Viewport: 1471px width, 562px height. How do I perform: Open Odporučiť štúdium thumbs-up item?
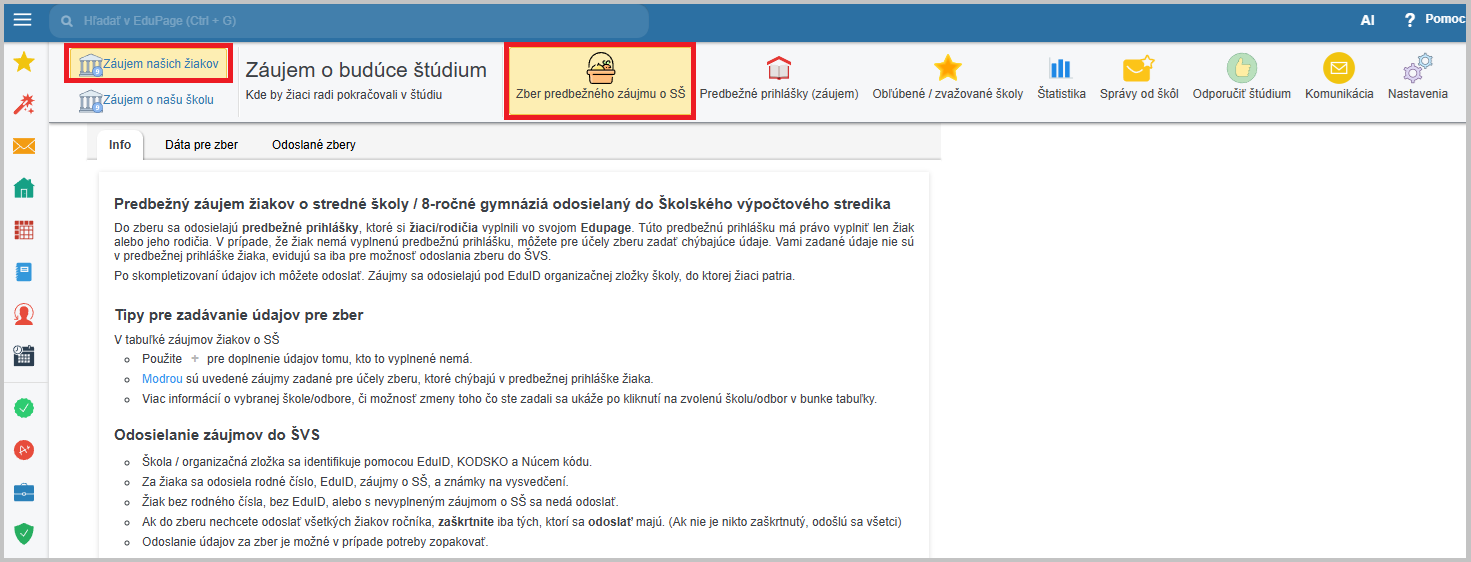click(x=1241, y=79)
